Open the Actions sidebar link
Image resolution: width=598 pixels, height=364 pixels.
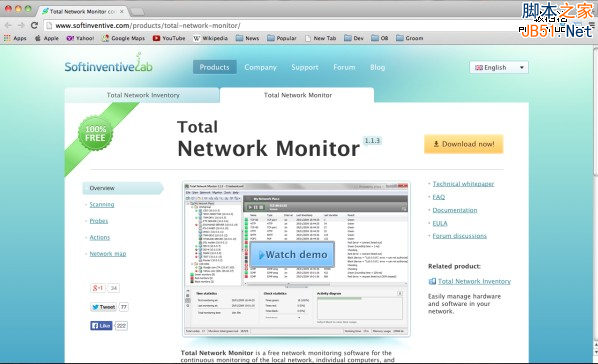click(100, 237)
